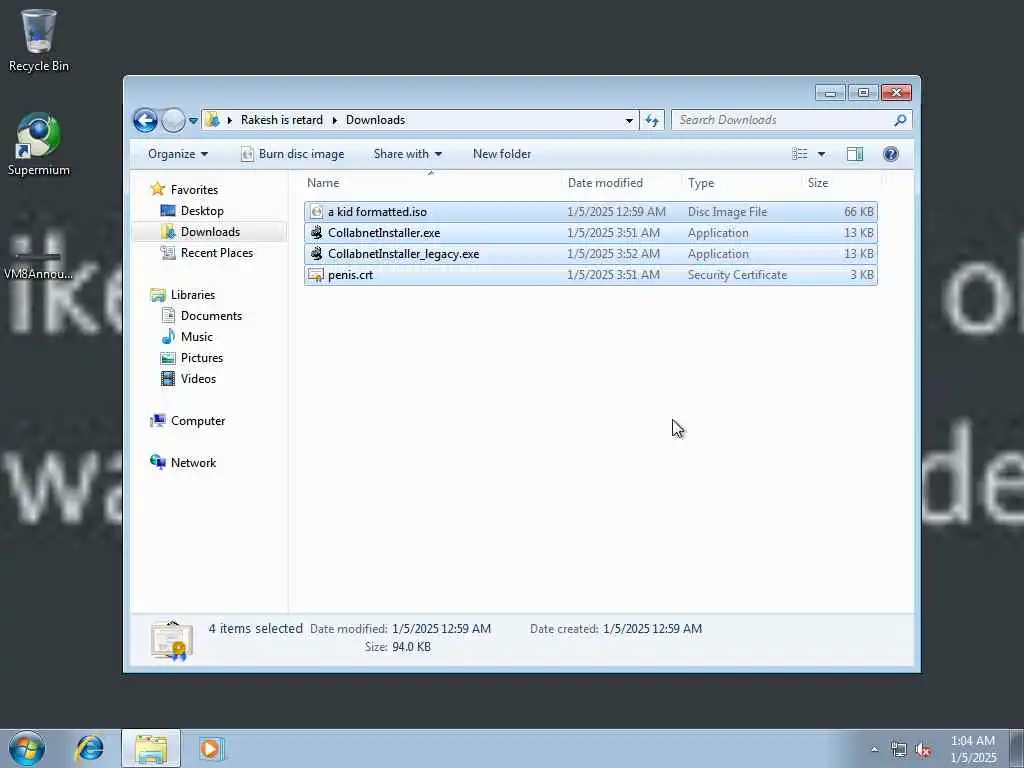Expand the root arrow before 'Rakesh is retard'
This screenshot has width=1024, height=768.
coord(230,120)
